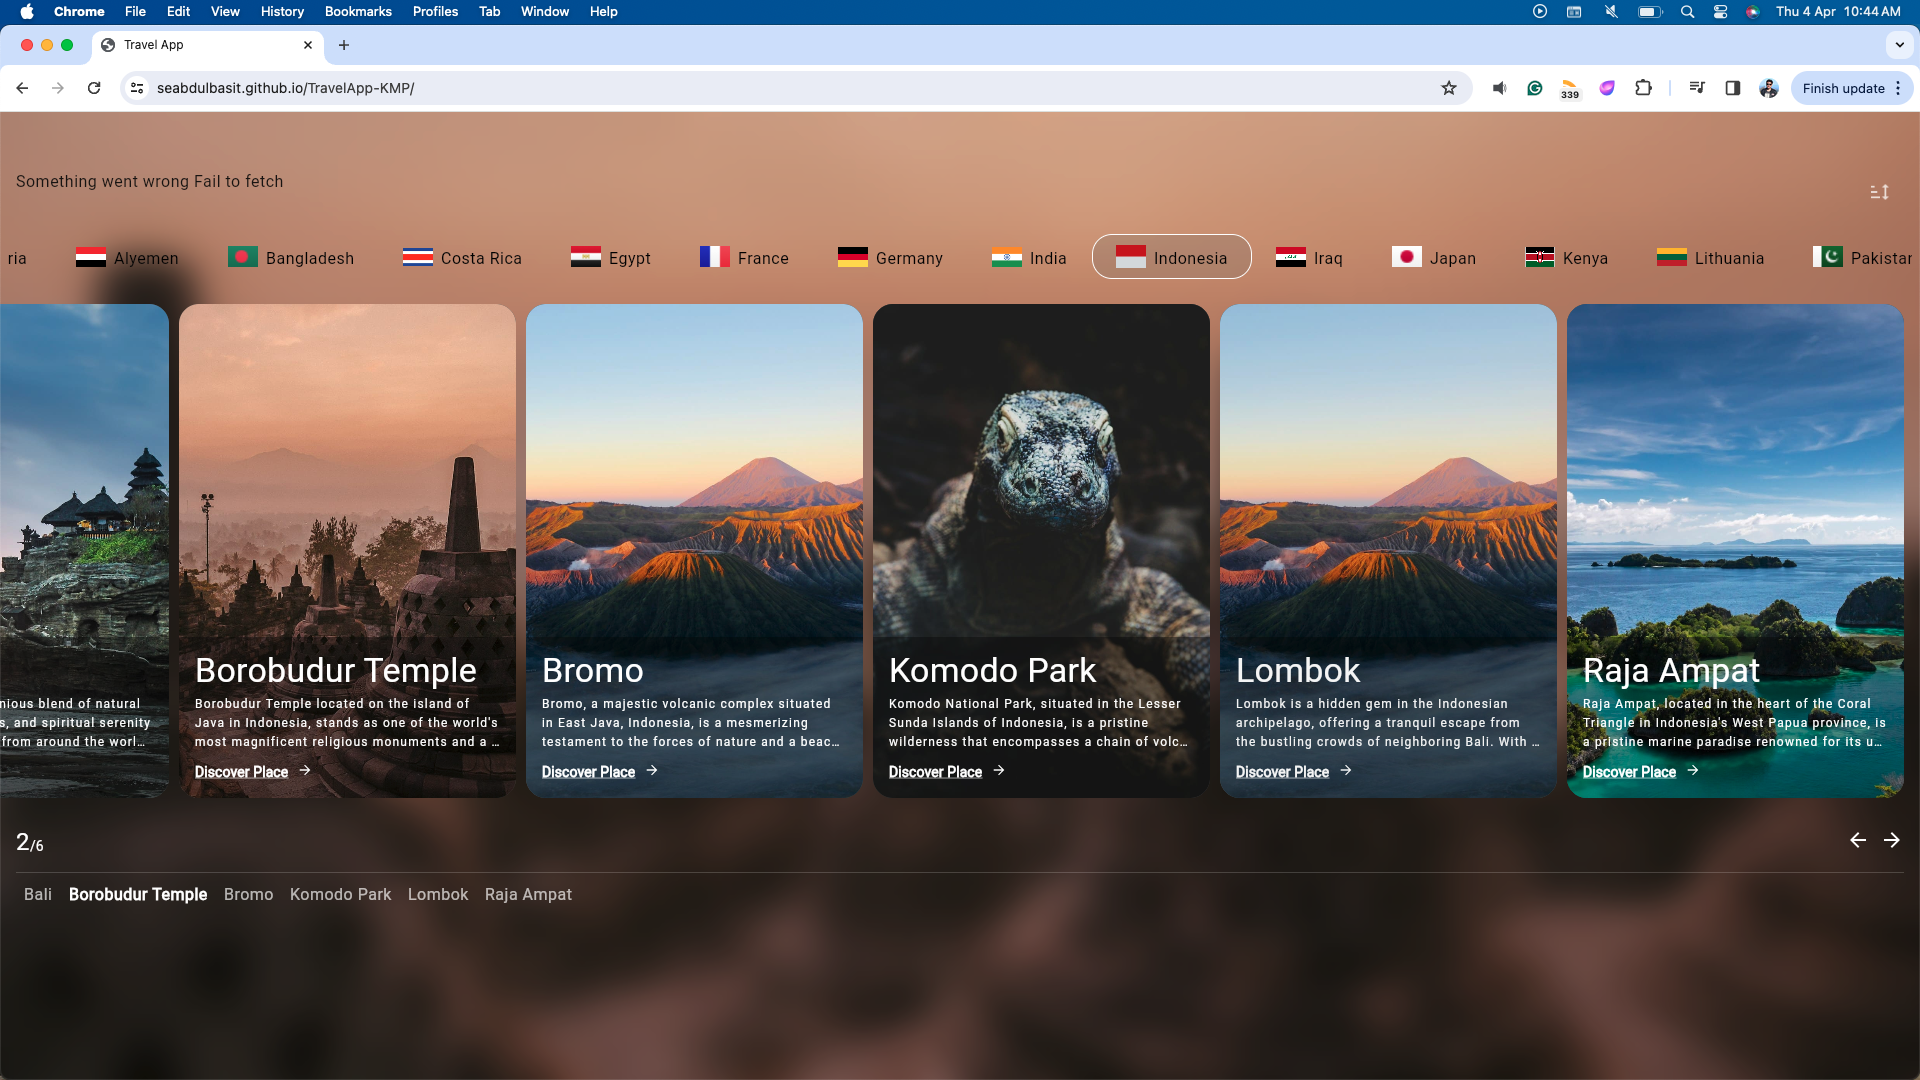Select Egypt country chip
The width and height of the screenshot is (1920, 1080).
coord(611,258)
